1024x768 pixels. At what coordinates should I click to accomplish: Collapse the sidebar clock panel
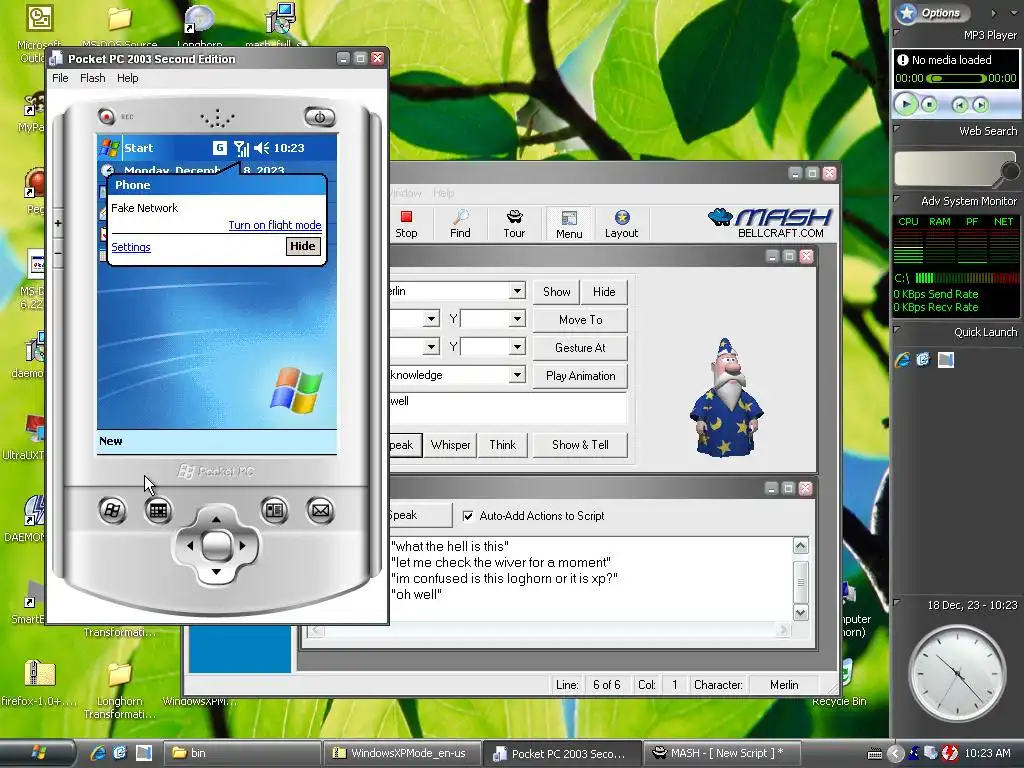click(x=897, y=602)
